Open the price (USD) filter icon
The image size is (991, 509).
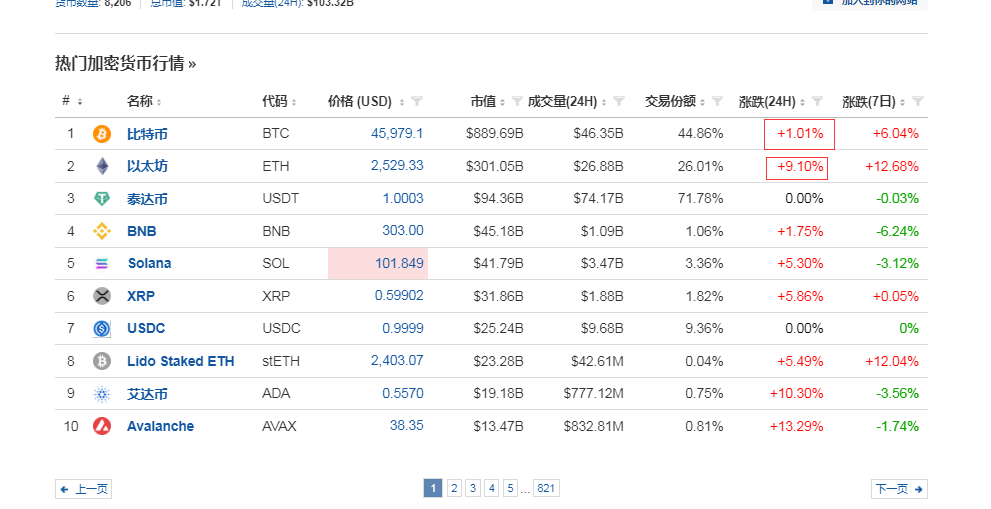pyautogui.click(x=417, y=101)
